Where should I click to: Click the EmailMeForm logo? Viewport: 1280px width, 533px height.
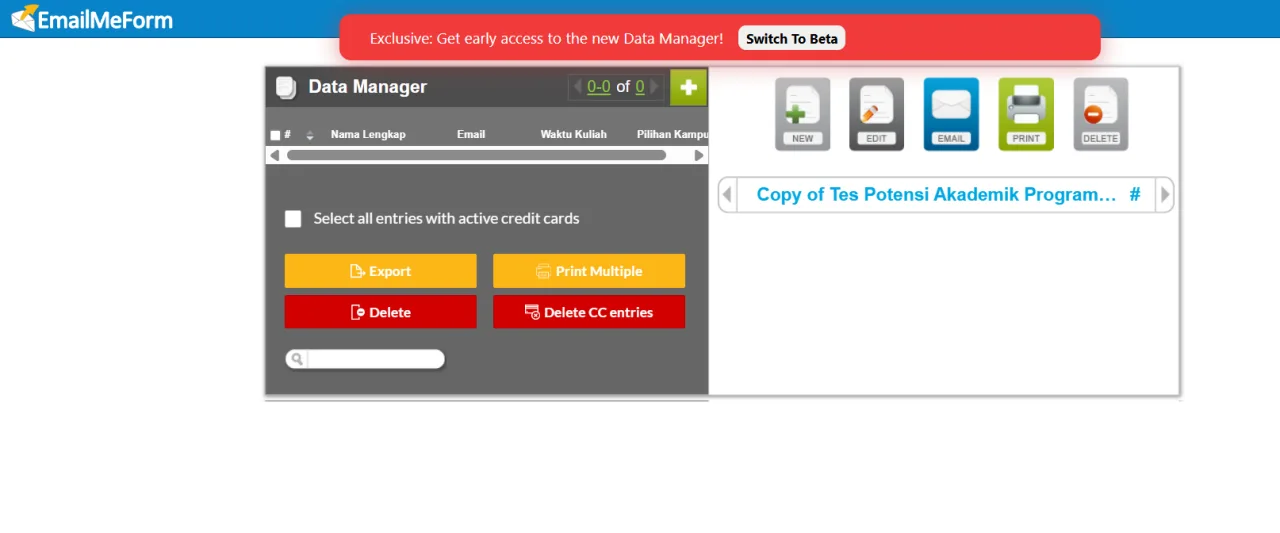[x=92, y=18]
